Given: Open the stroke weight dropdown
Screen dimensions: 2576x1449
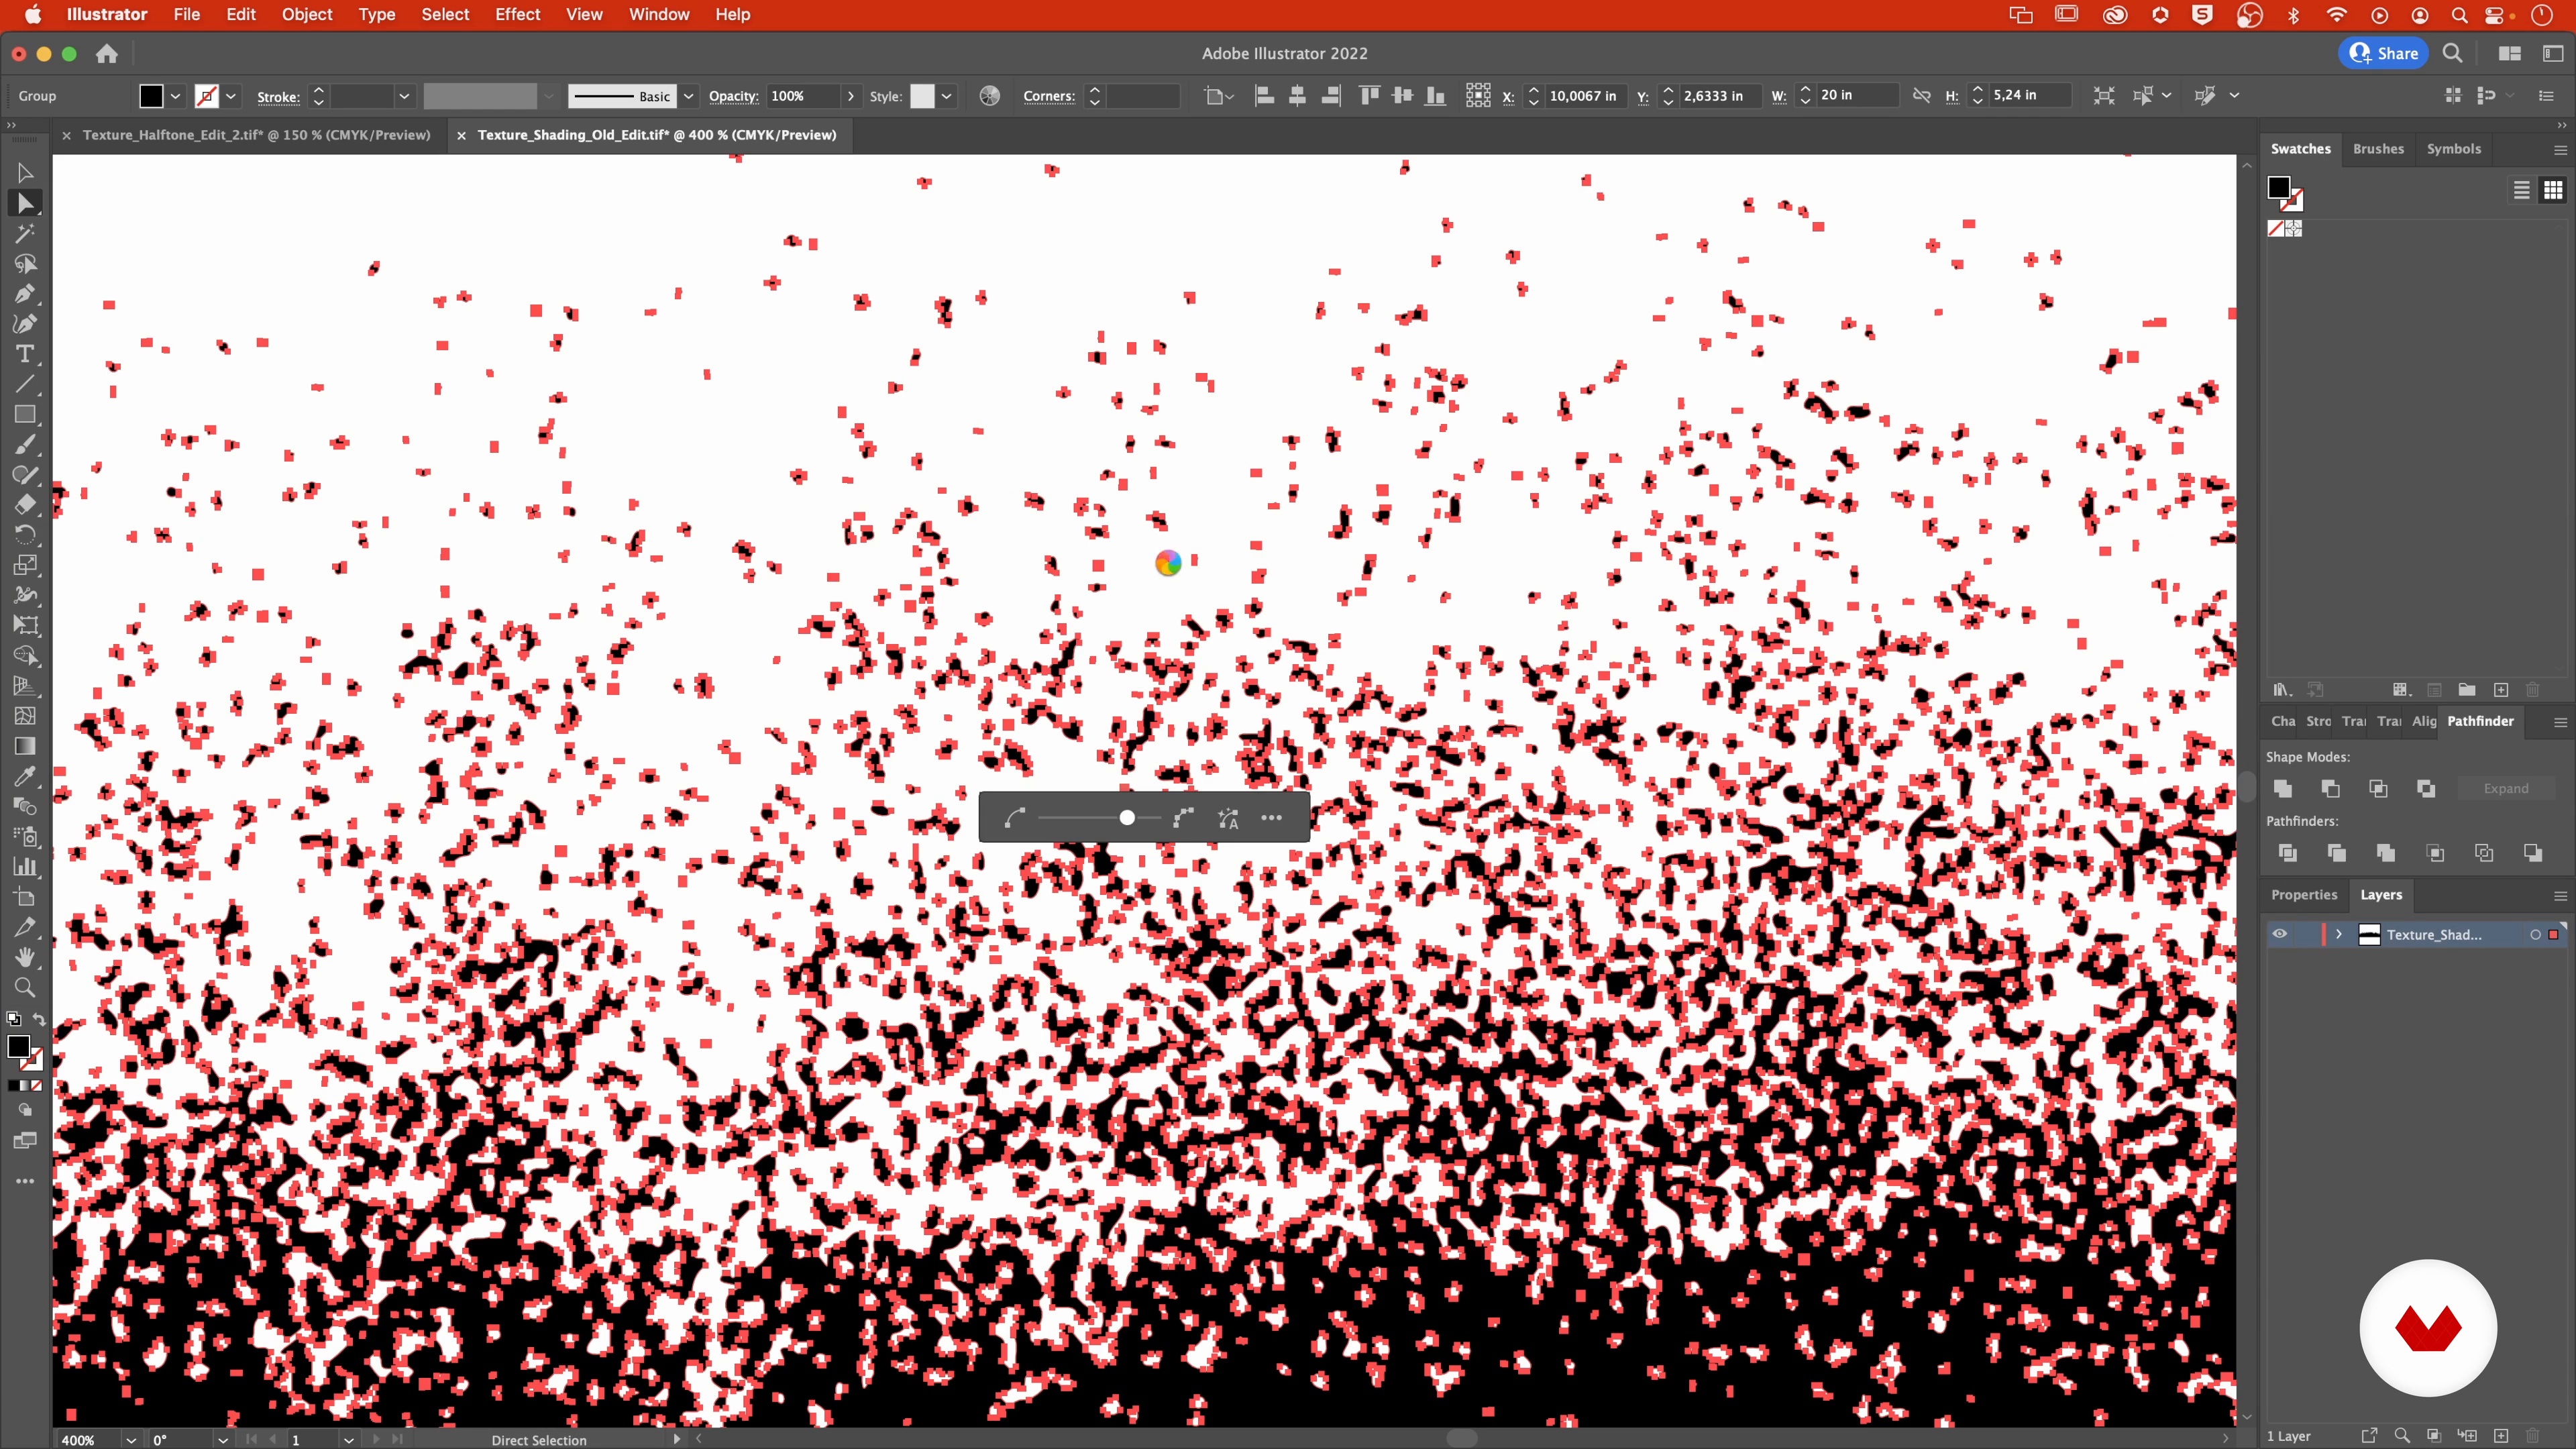Looking at the screenshot, I should pos(404,96).
